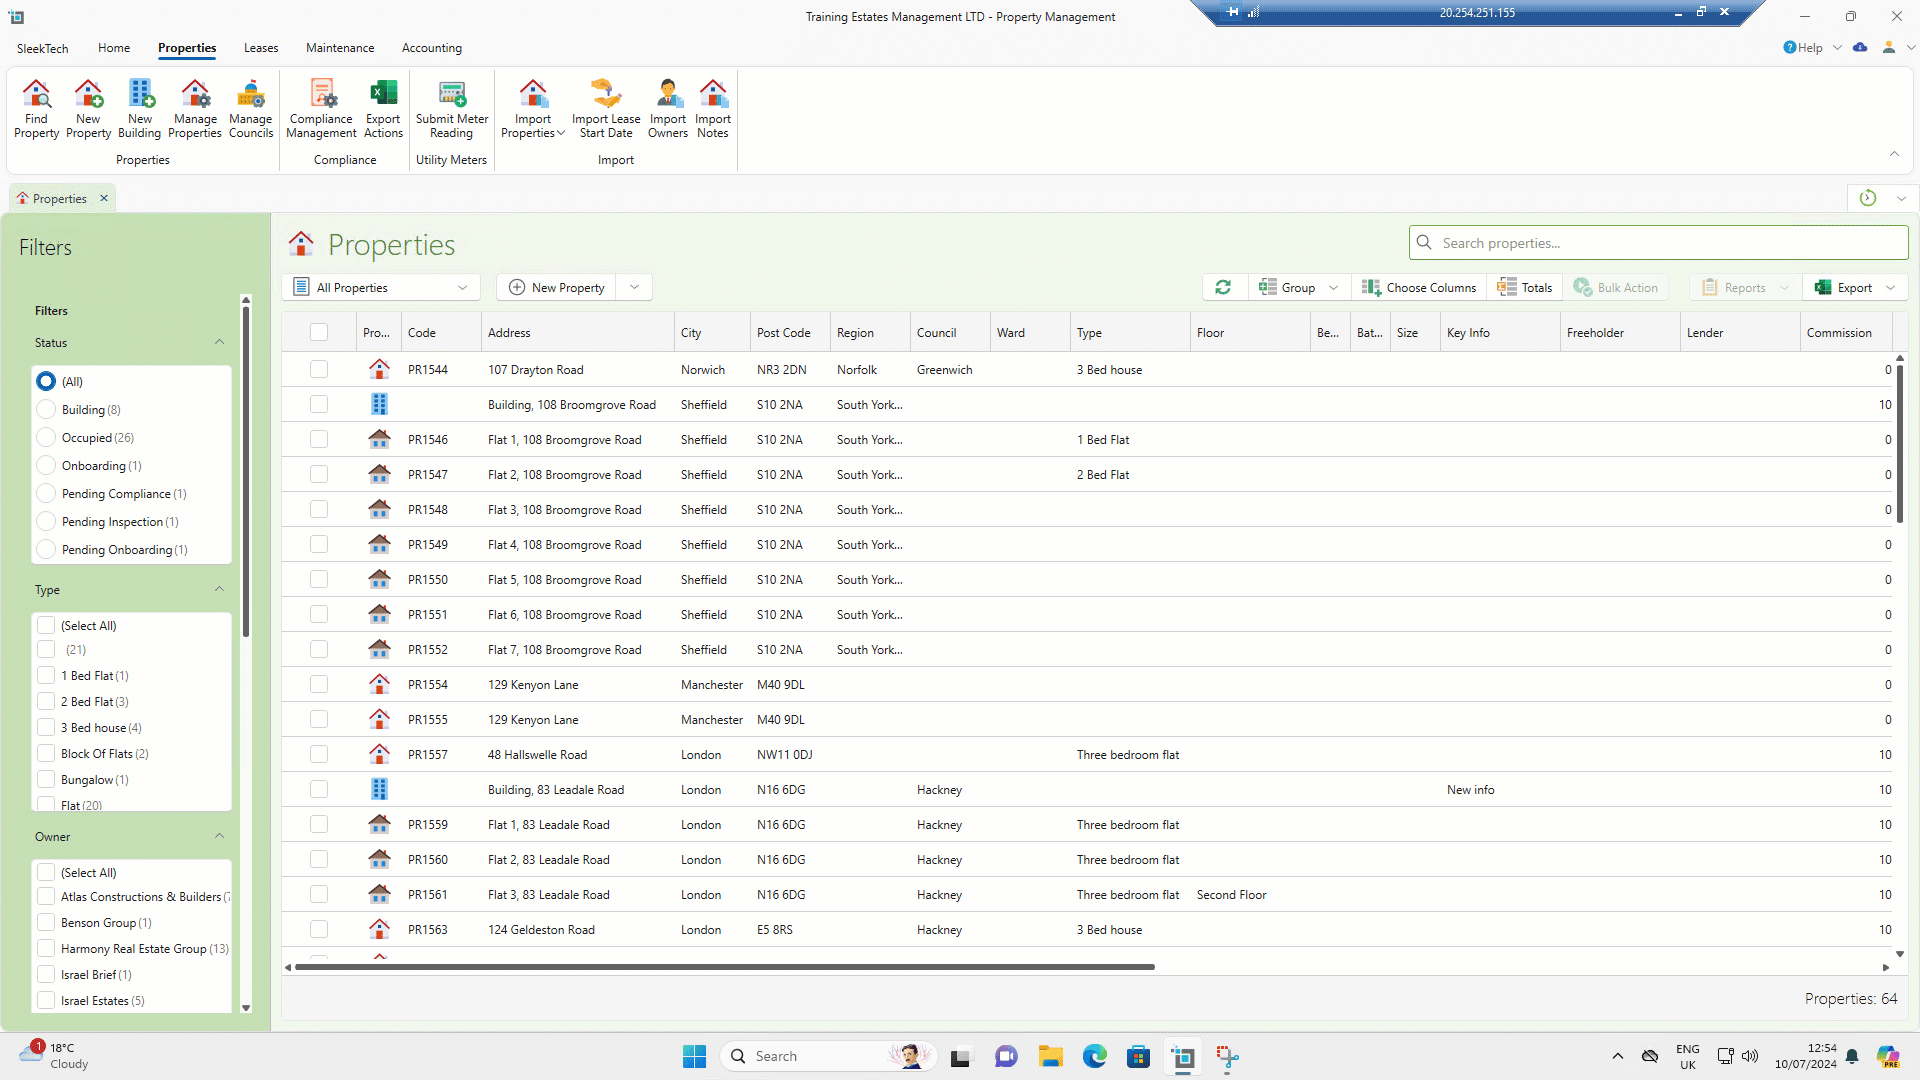Select the Occupied status radio button
Image resolution: width=1920 pixels, height=1080 pixels.
pos(46,438)
